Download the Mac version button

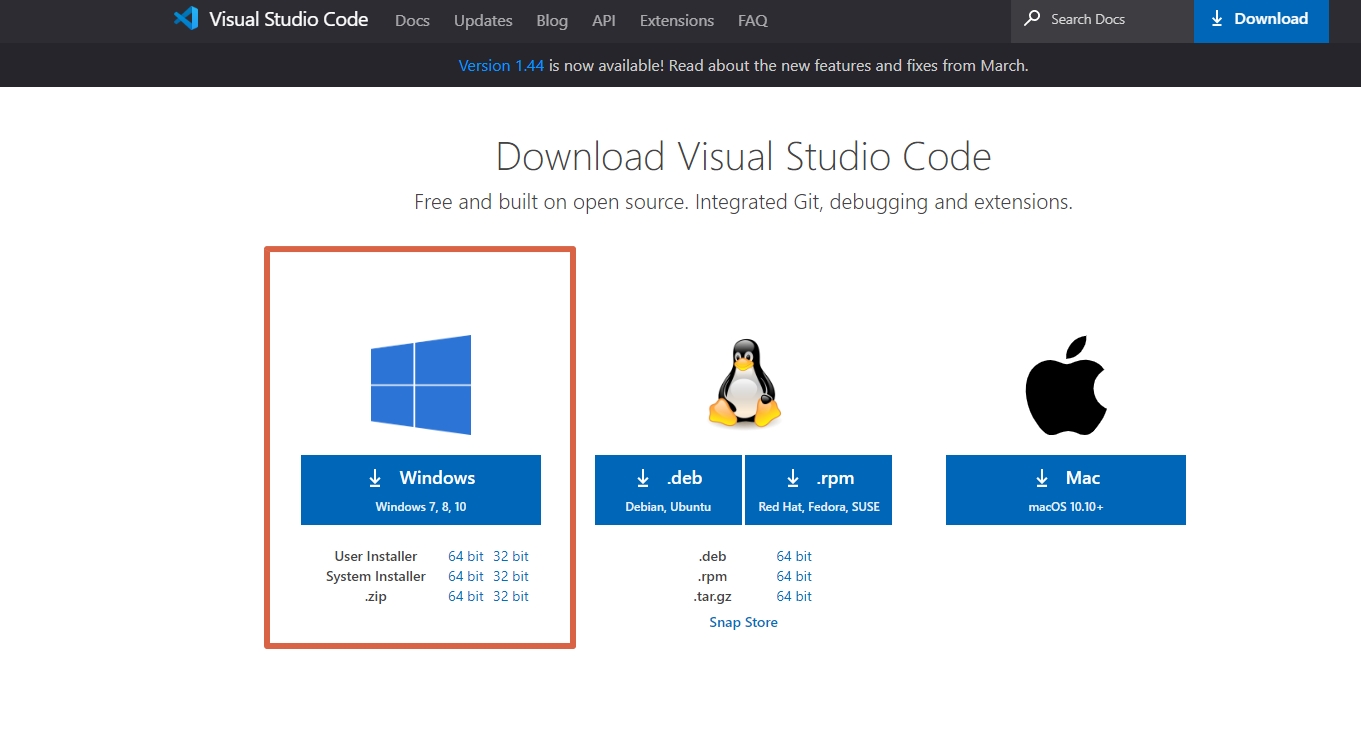tap(1066, 490)
